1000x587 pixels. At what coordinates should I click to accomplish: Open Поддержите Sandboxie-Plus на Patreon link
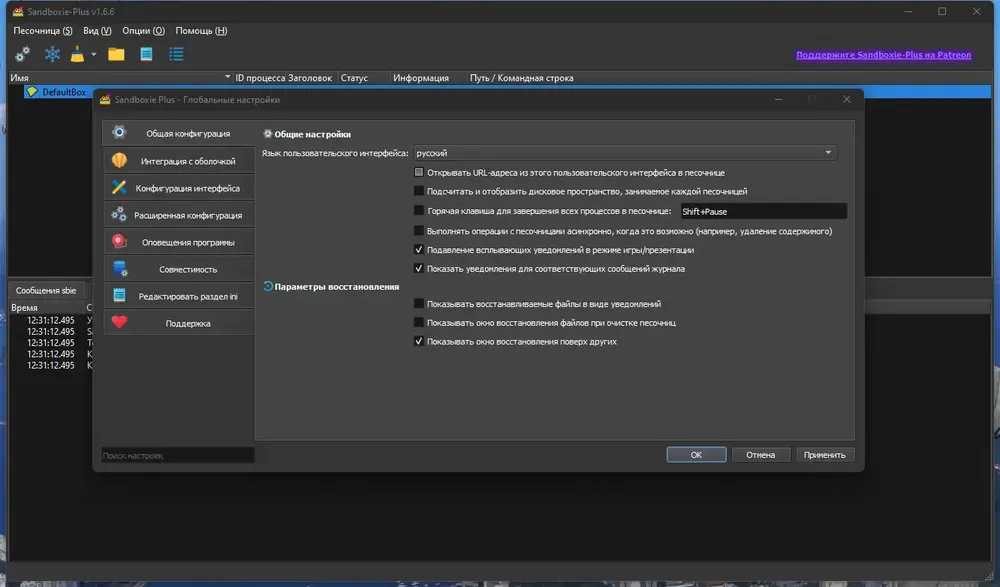(x=883, y=55)
